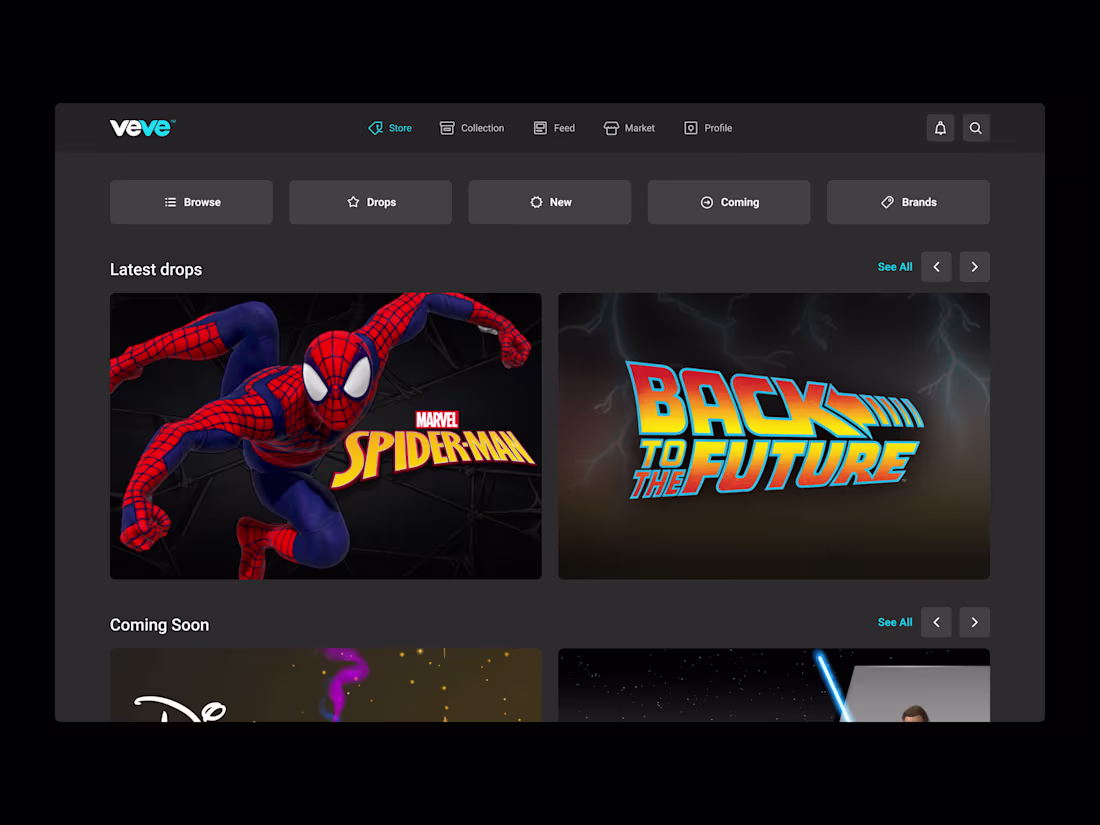This screenshot has width=1100, height=825.
Task: Click See All next to Coming Soon
Action: coord(894,622)
